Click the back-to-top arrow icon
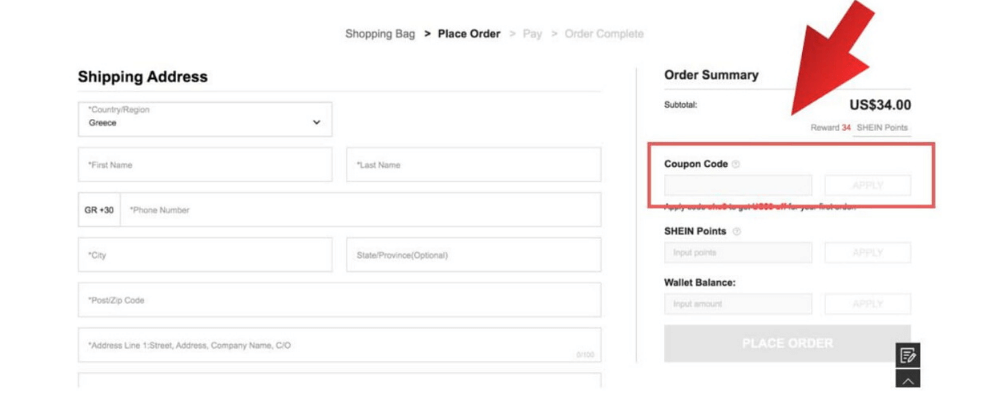 [x=908, y=381]
